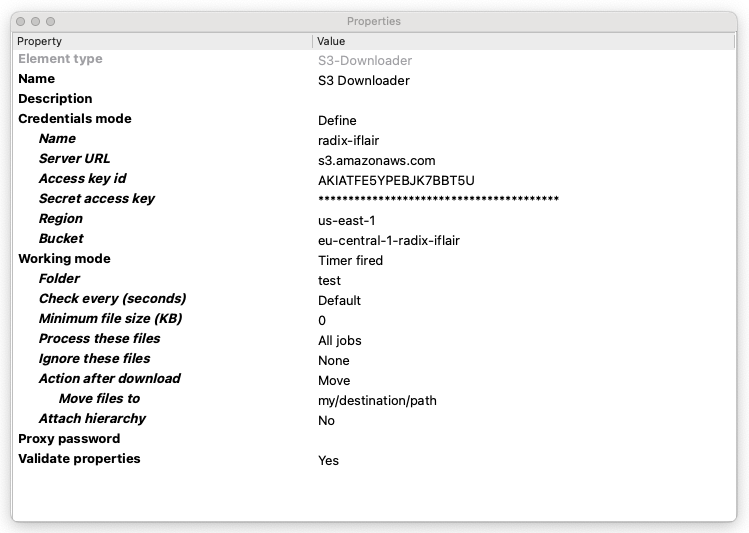Screen dimensions: 749x533
Task: Click the Folder value test
Action: (x=329, y=281)
